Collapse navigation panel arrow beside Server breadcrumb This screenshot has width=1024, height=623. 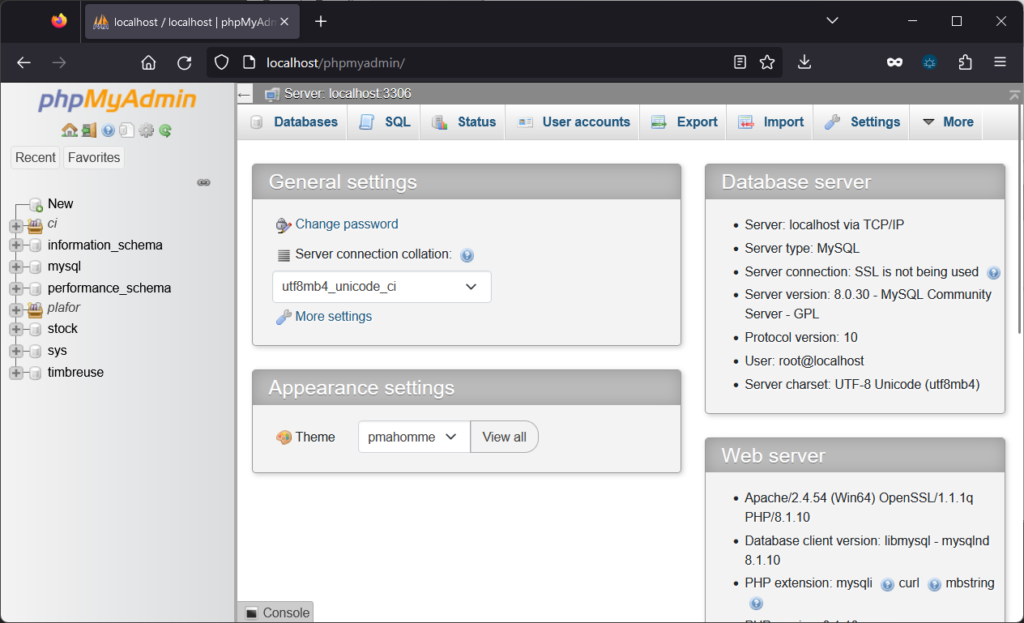pos(244,95)
